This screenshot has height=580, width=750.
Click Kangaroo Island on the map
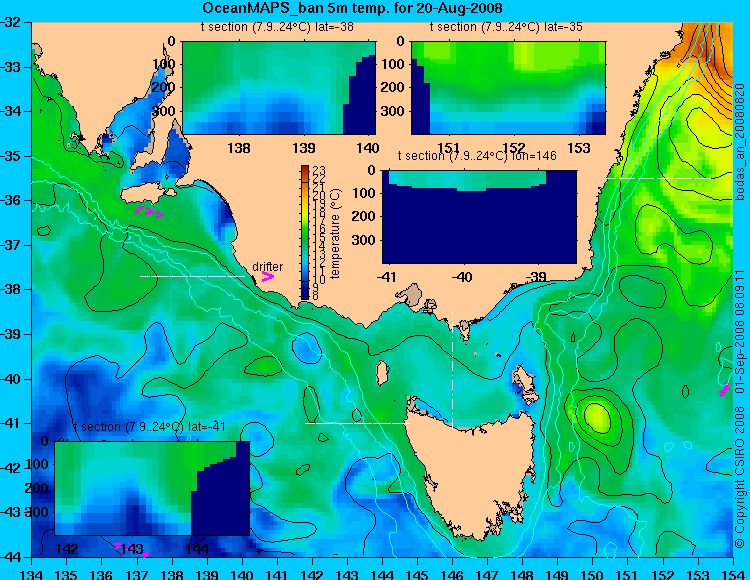[x=147, y=195]
